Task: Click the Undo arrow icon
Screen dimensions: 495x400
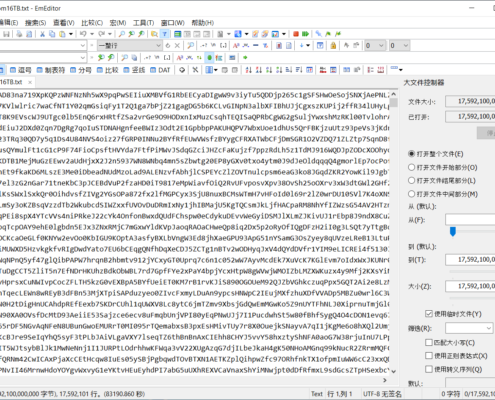Action: point(83,34)
